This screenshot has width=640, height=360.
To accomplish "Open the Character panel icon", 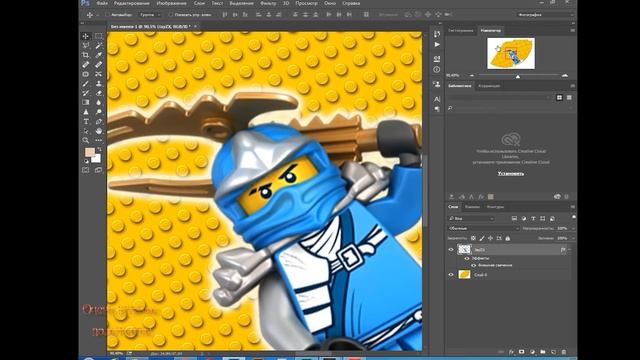I will pyautogui.click(x=437, y=99).
